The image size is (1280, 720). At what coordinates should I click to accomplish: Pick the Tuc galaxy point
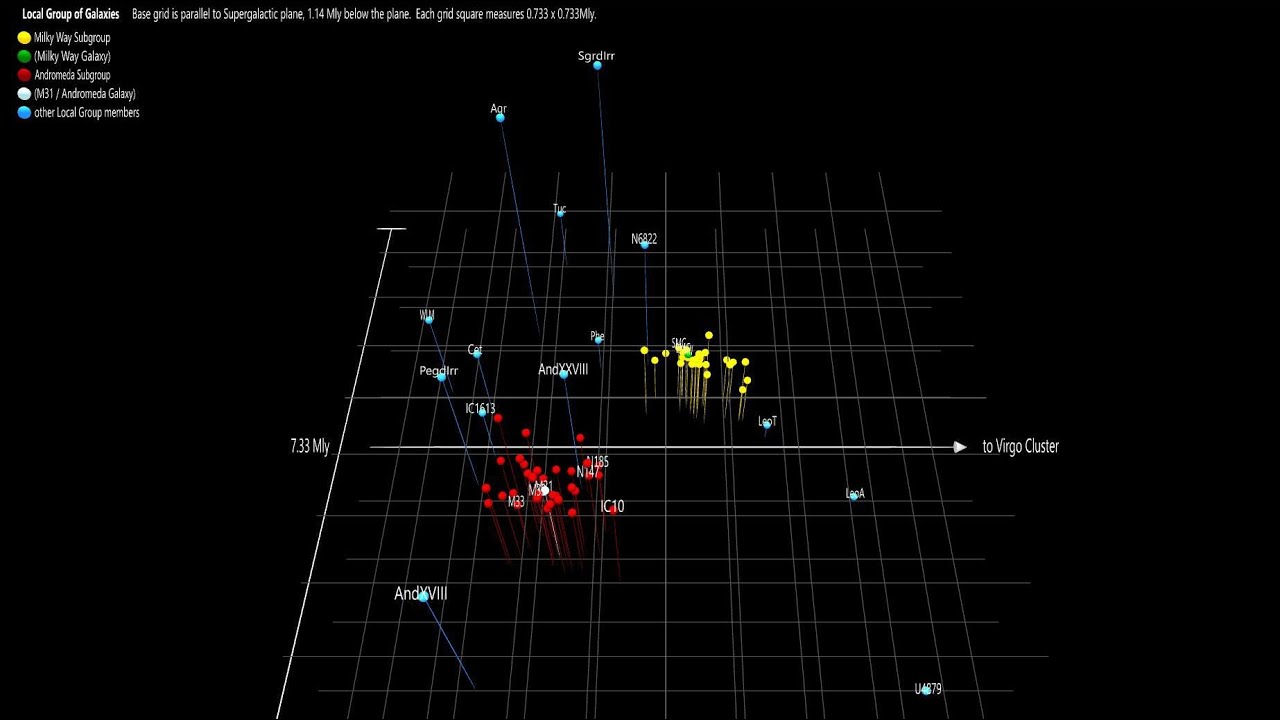[560, 212]
